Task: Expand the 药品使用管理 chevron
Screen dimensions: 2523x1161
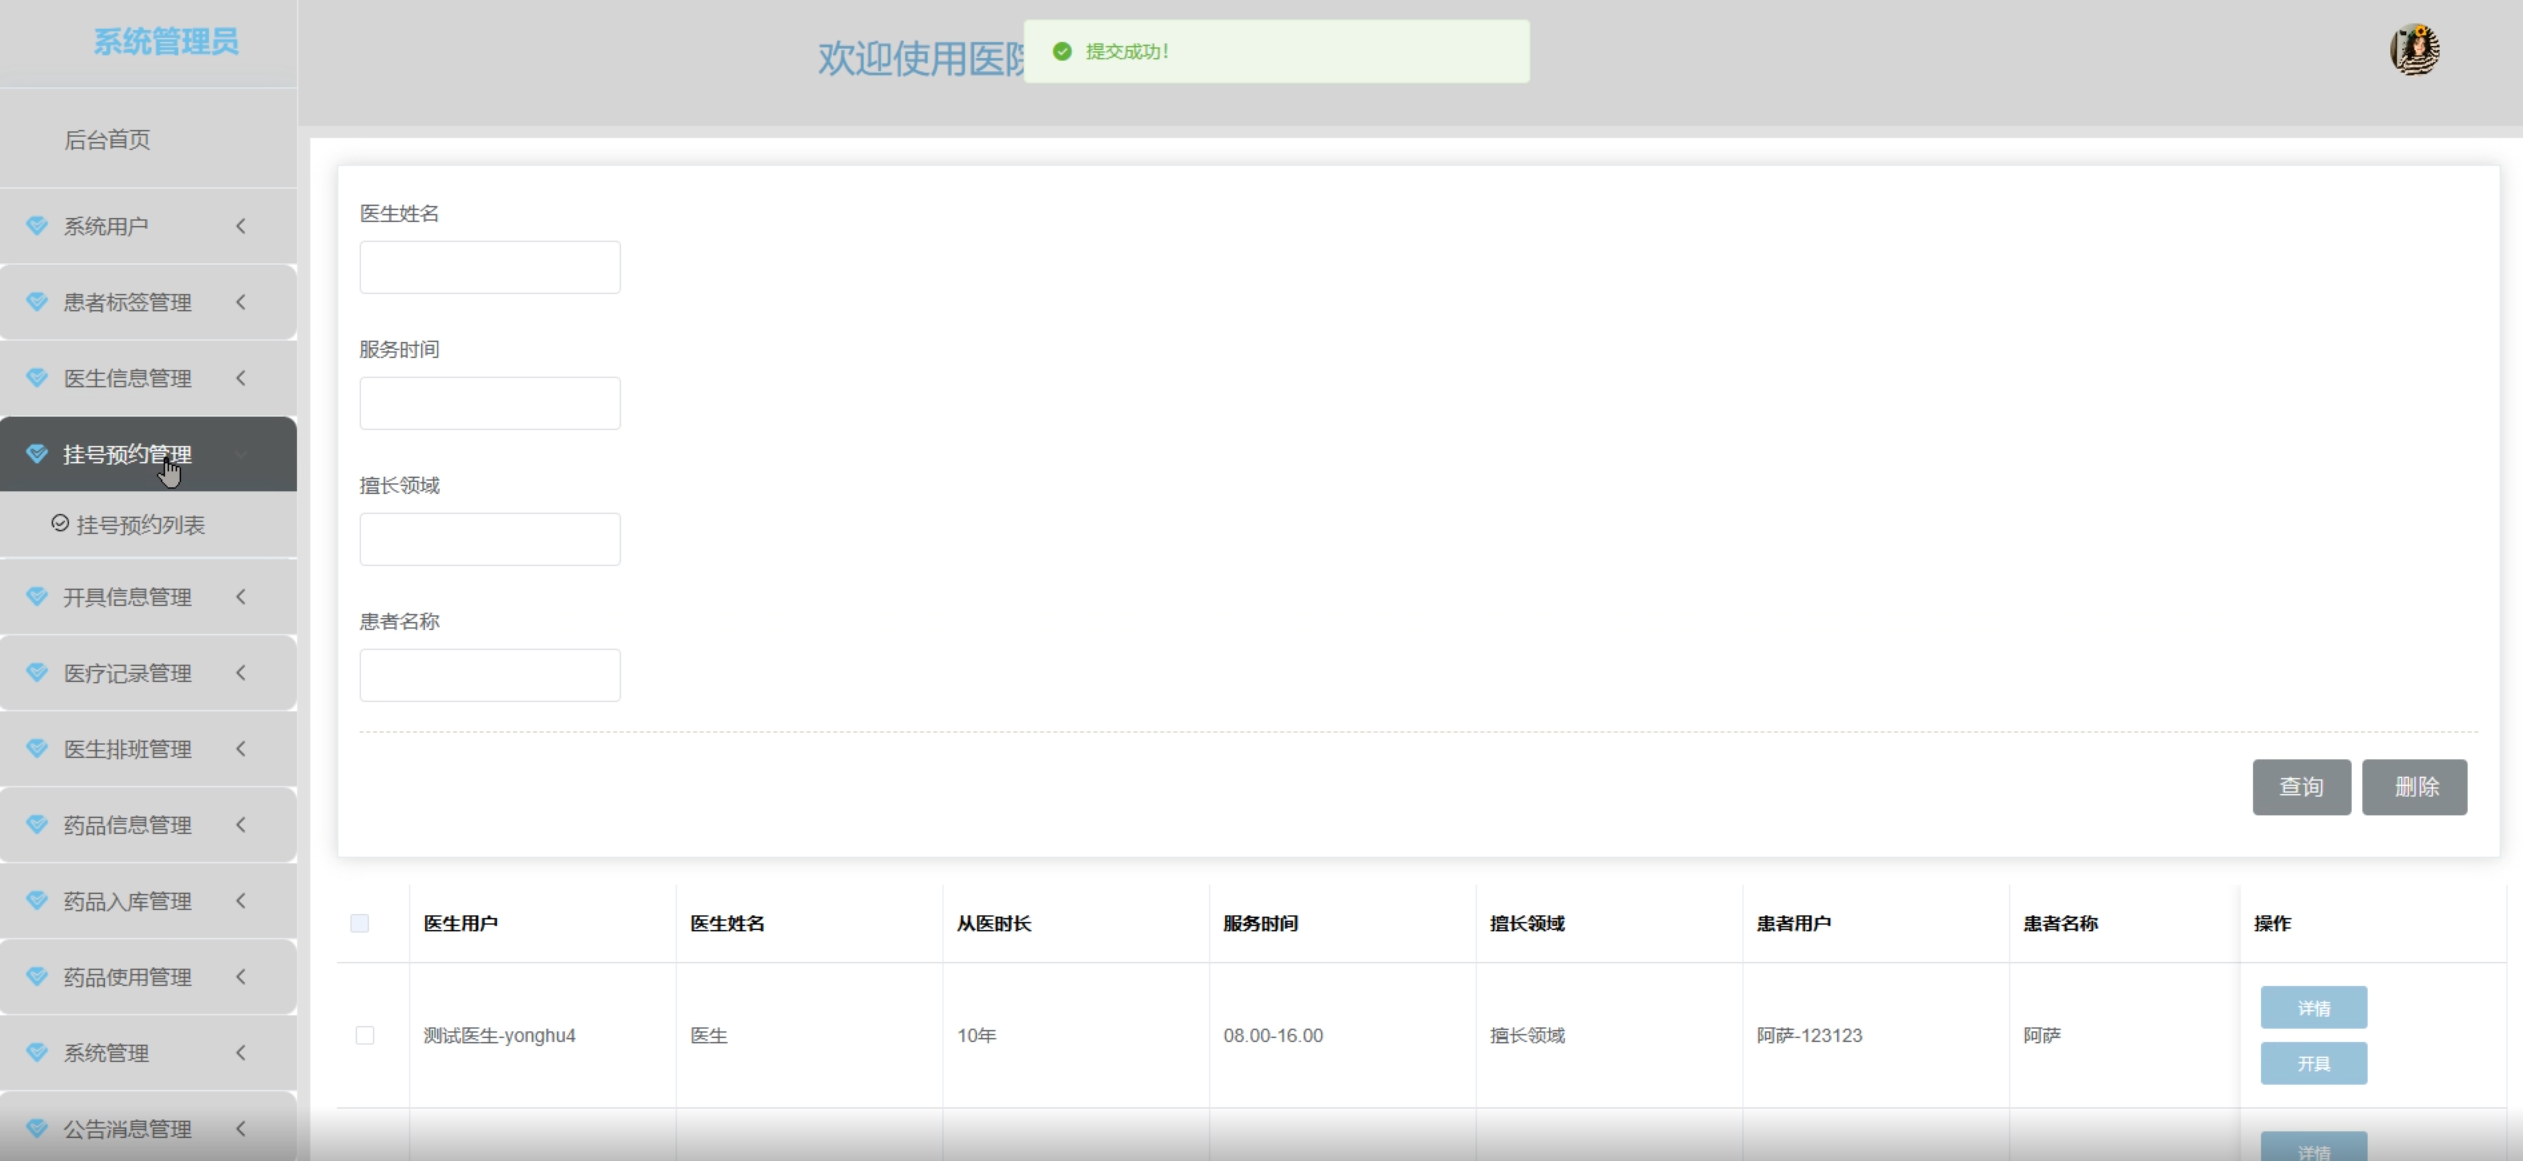Action: pyautogui.click(x=241, y=977)
